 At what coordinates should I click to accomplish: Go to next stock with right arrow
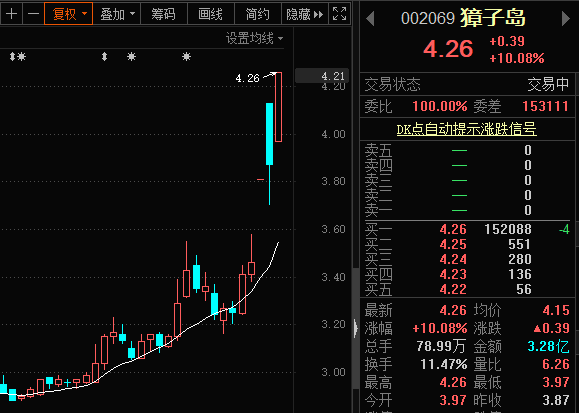tap(565, 18)
